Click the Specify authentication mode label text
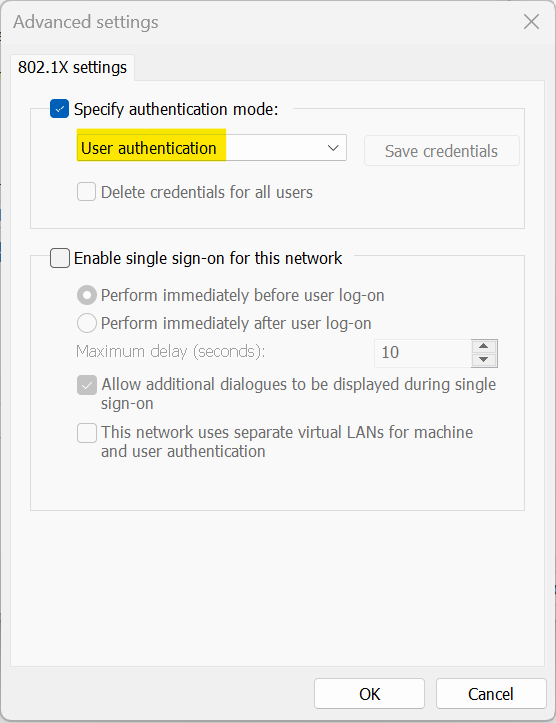 coord(176,109)
